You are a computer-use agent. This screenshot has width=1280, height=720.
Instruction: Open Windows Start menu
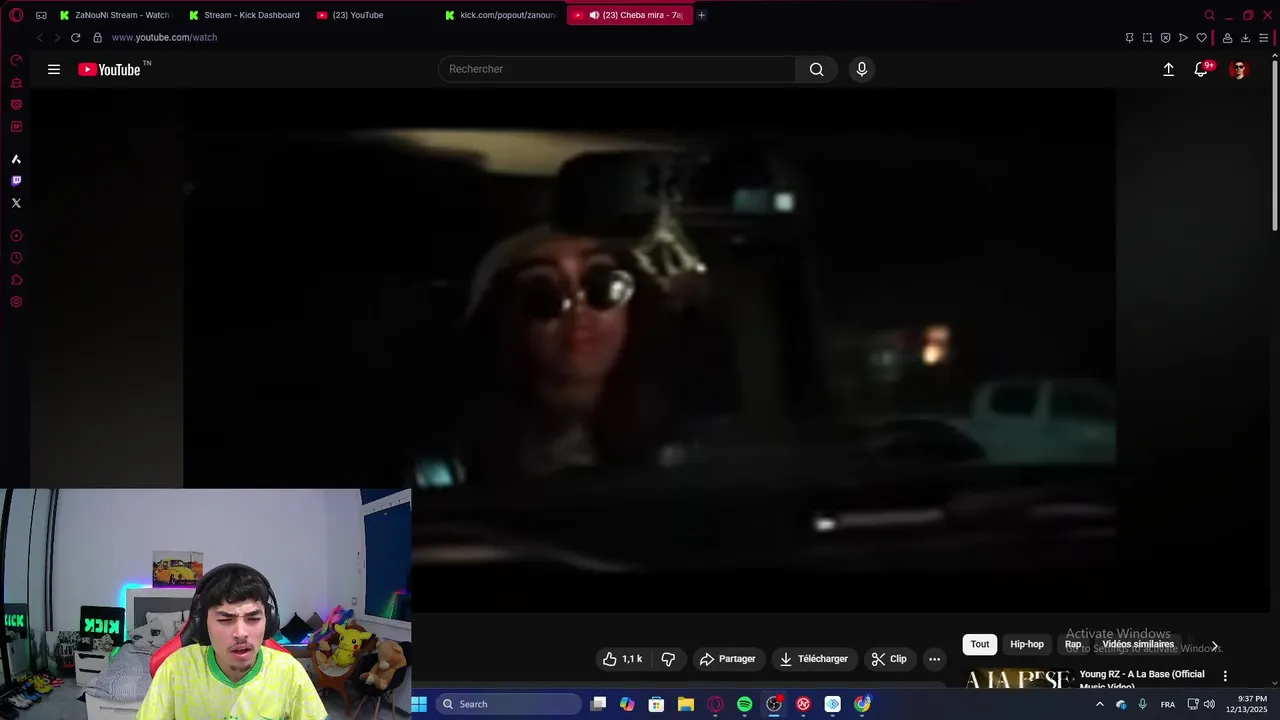tap(419, 704)
